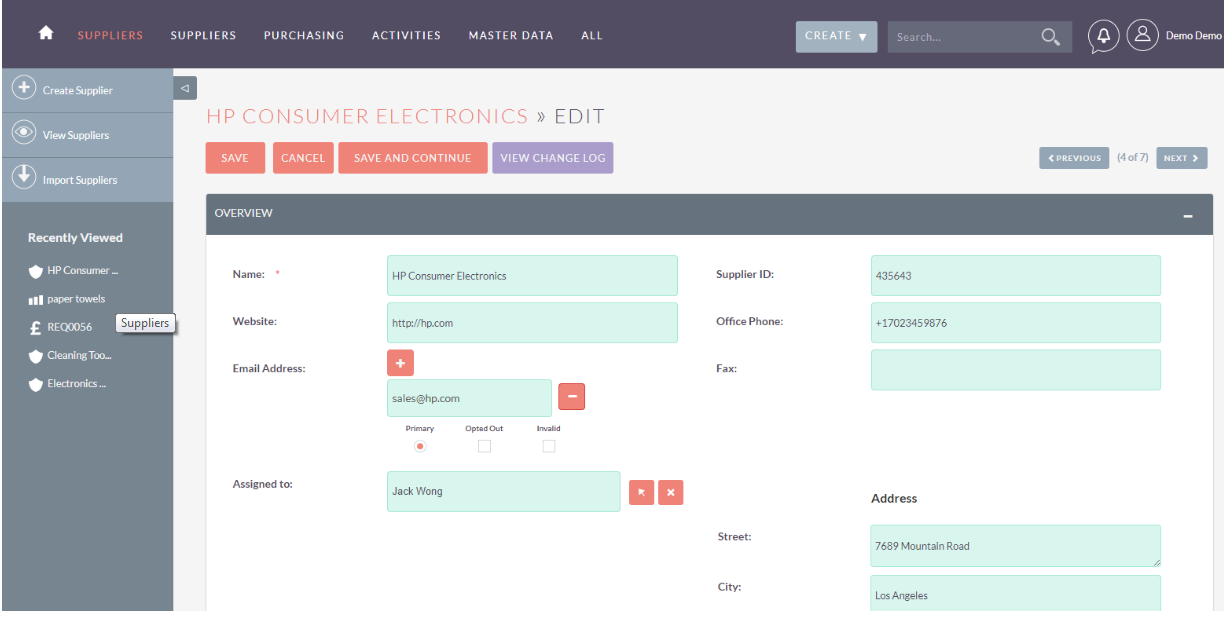Collapse the sidebar with the arrow toggle
This screenshot has height=620, width=1224.
[185, 88]
